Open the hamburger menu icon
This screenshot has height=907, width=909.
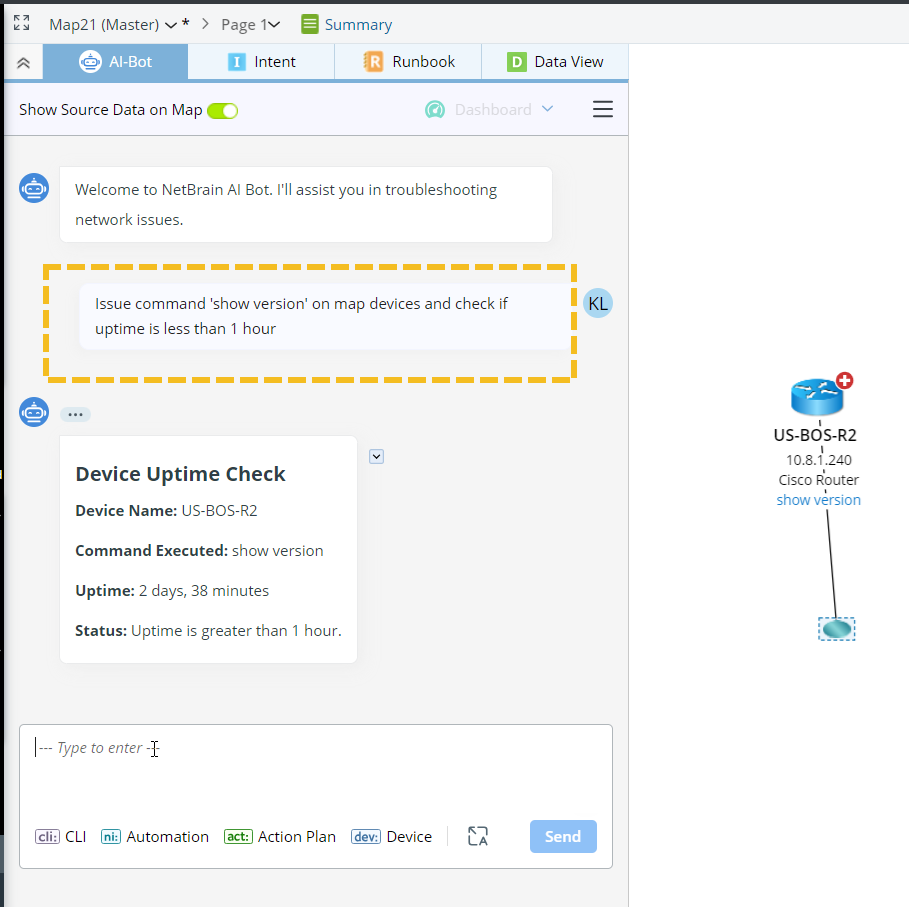point(603,109)
